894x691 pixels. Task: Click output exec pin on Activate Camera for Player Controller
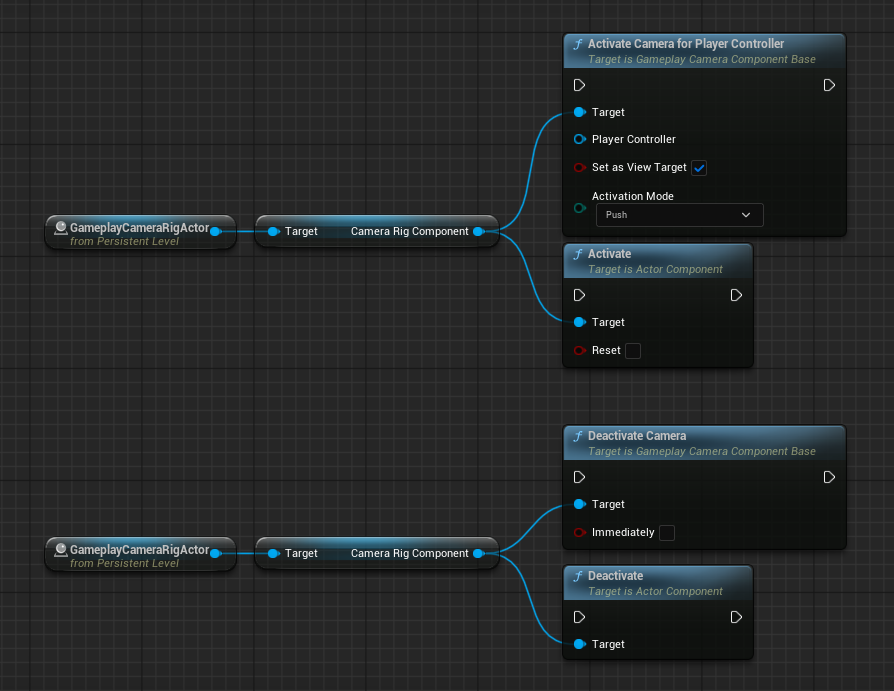click(x=829, y=85)
